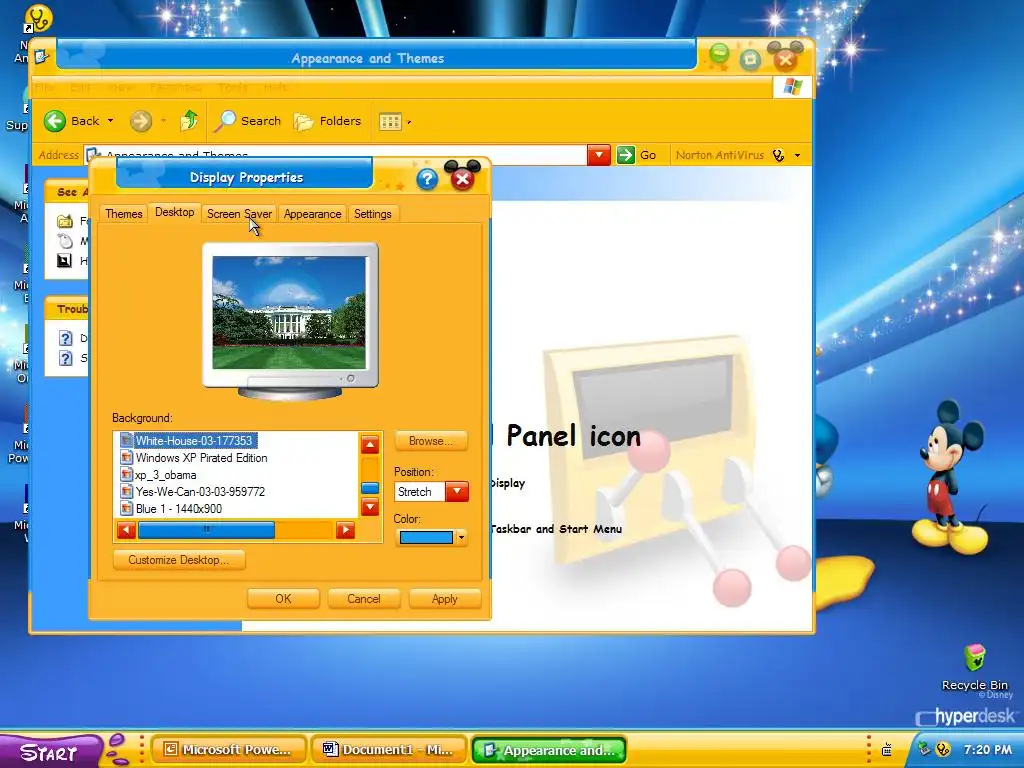Expand the Norton AntiVirus dropdown arrow
Image resolution: width=1024 pixels, height=768 pixels.
click(797, 155)
